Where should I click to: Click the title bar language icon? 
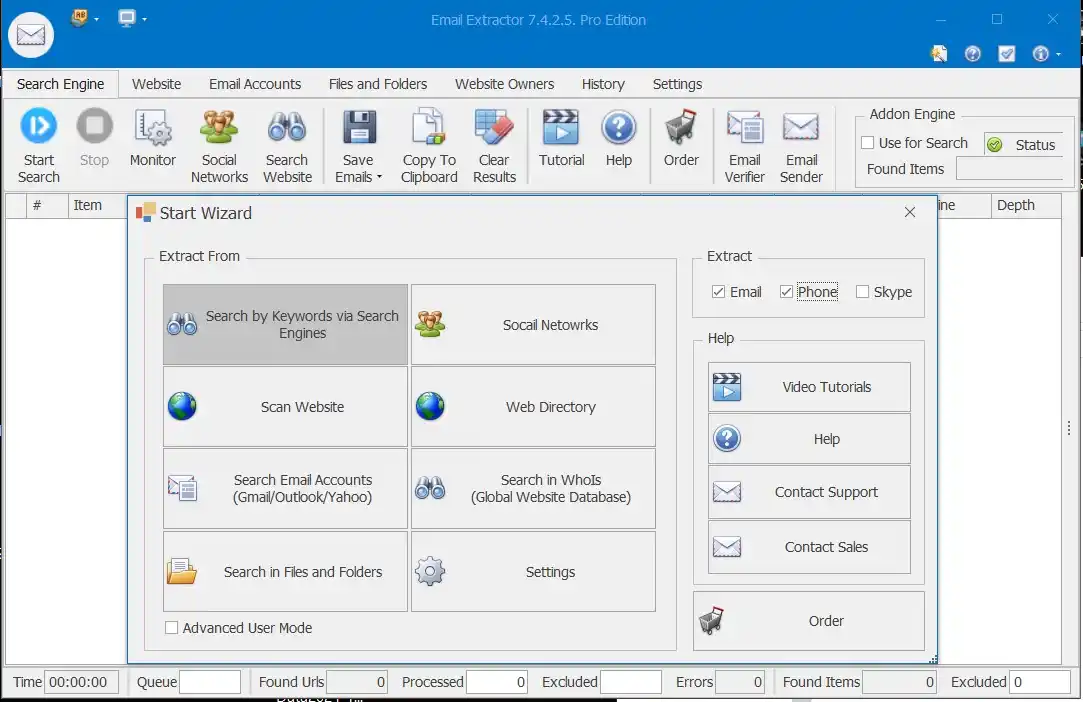pyautogui.click(x=79, y=18)
